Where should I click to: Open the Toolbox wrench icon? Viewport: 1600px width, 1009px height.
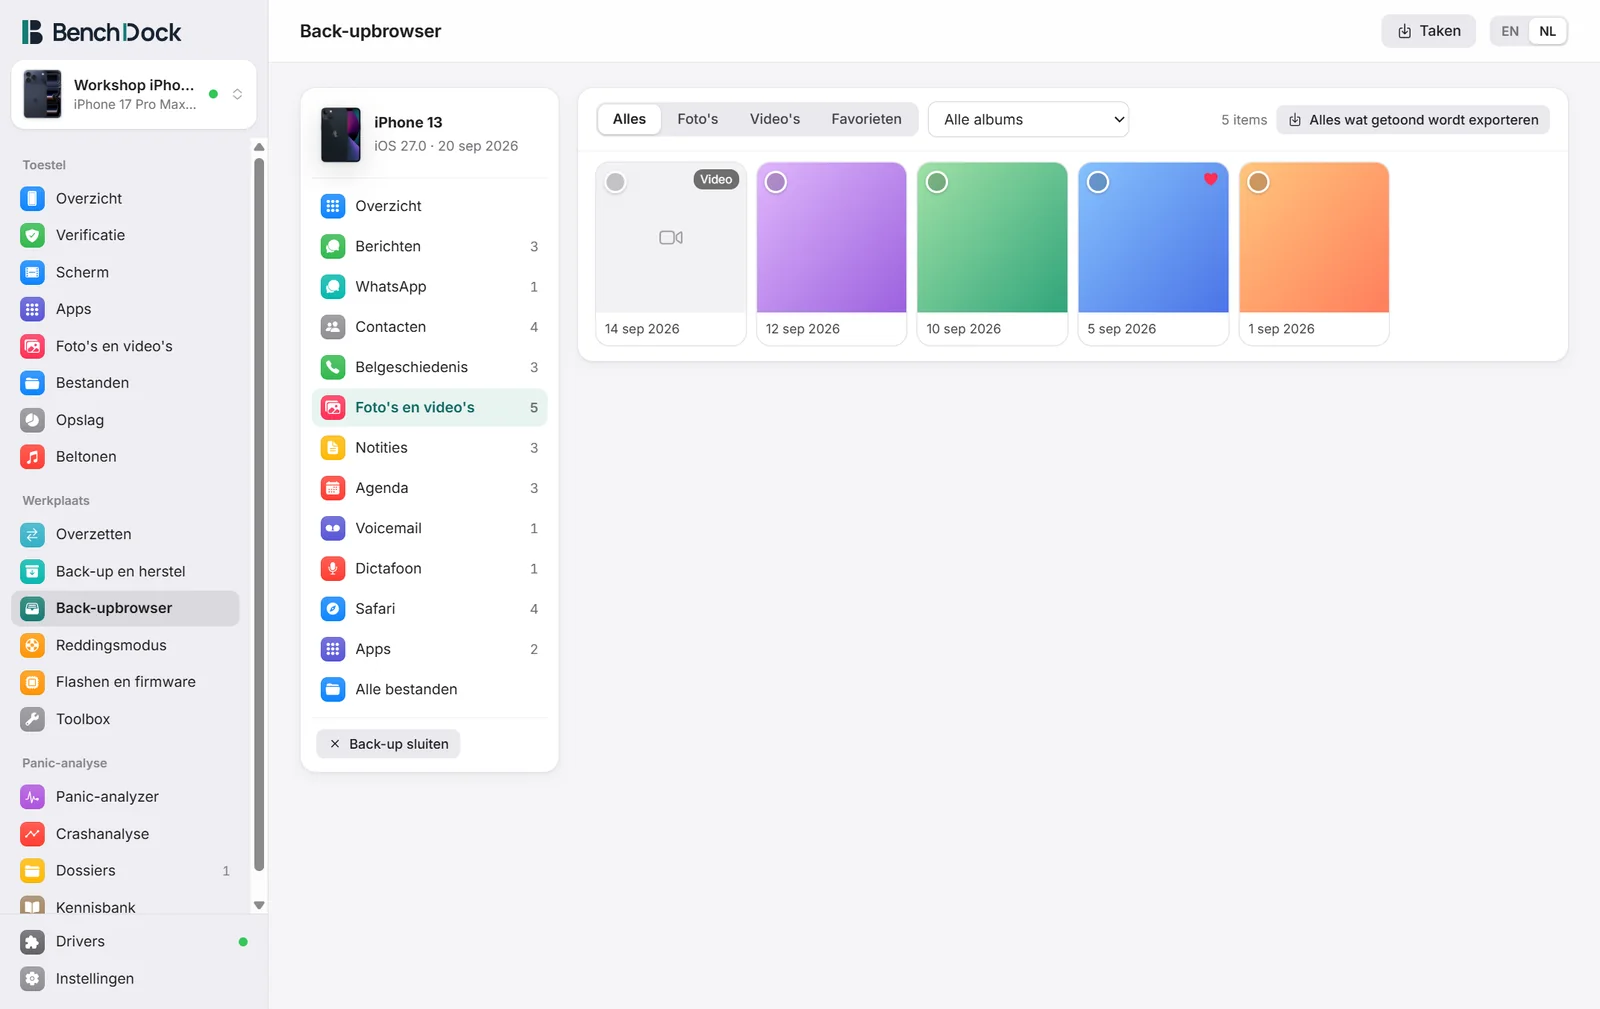[33, 719]
